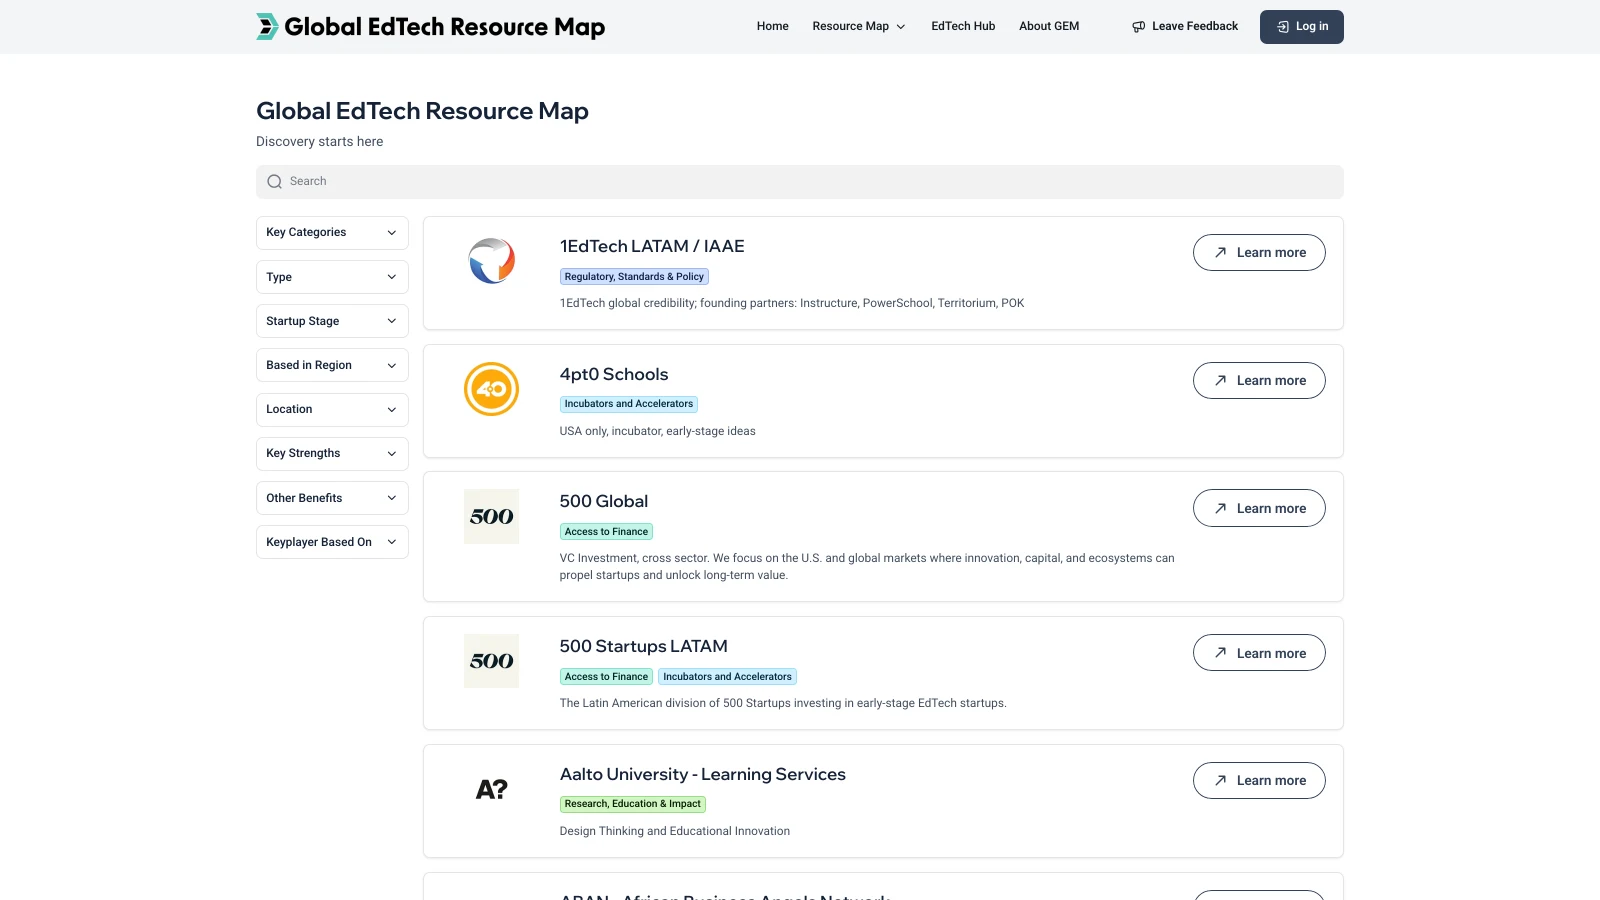Click the 500 Startups LATAM logo
This screenshot has height=900, width=1600.
point(491,661)
